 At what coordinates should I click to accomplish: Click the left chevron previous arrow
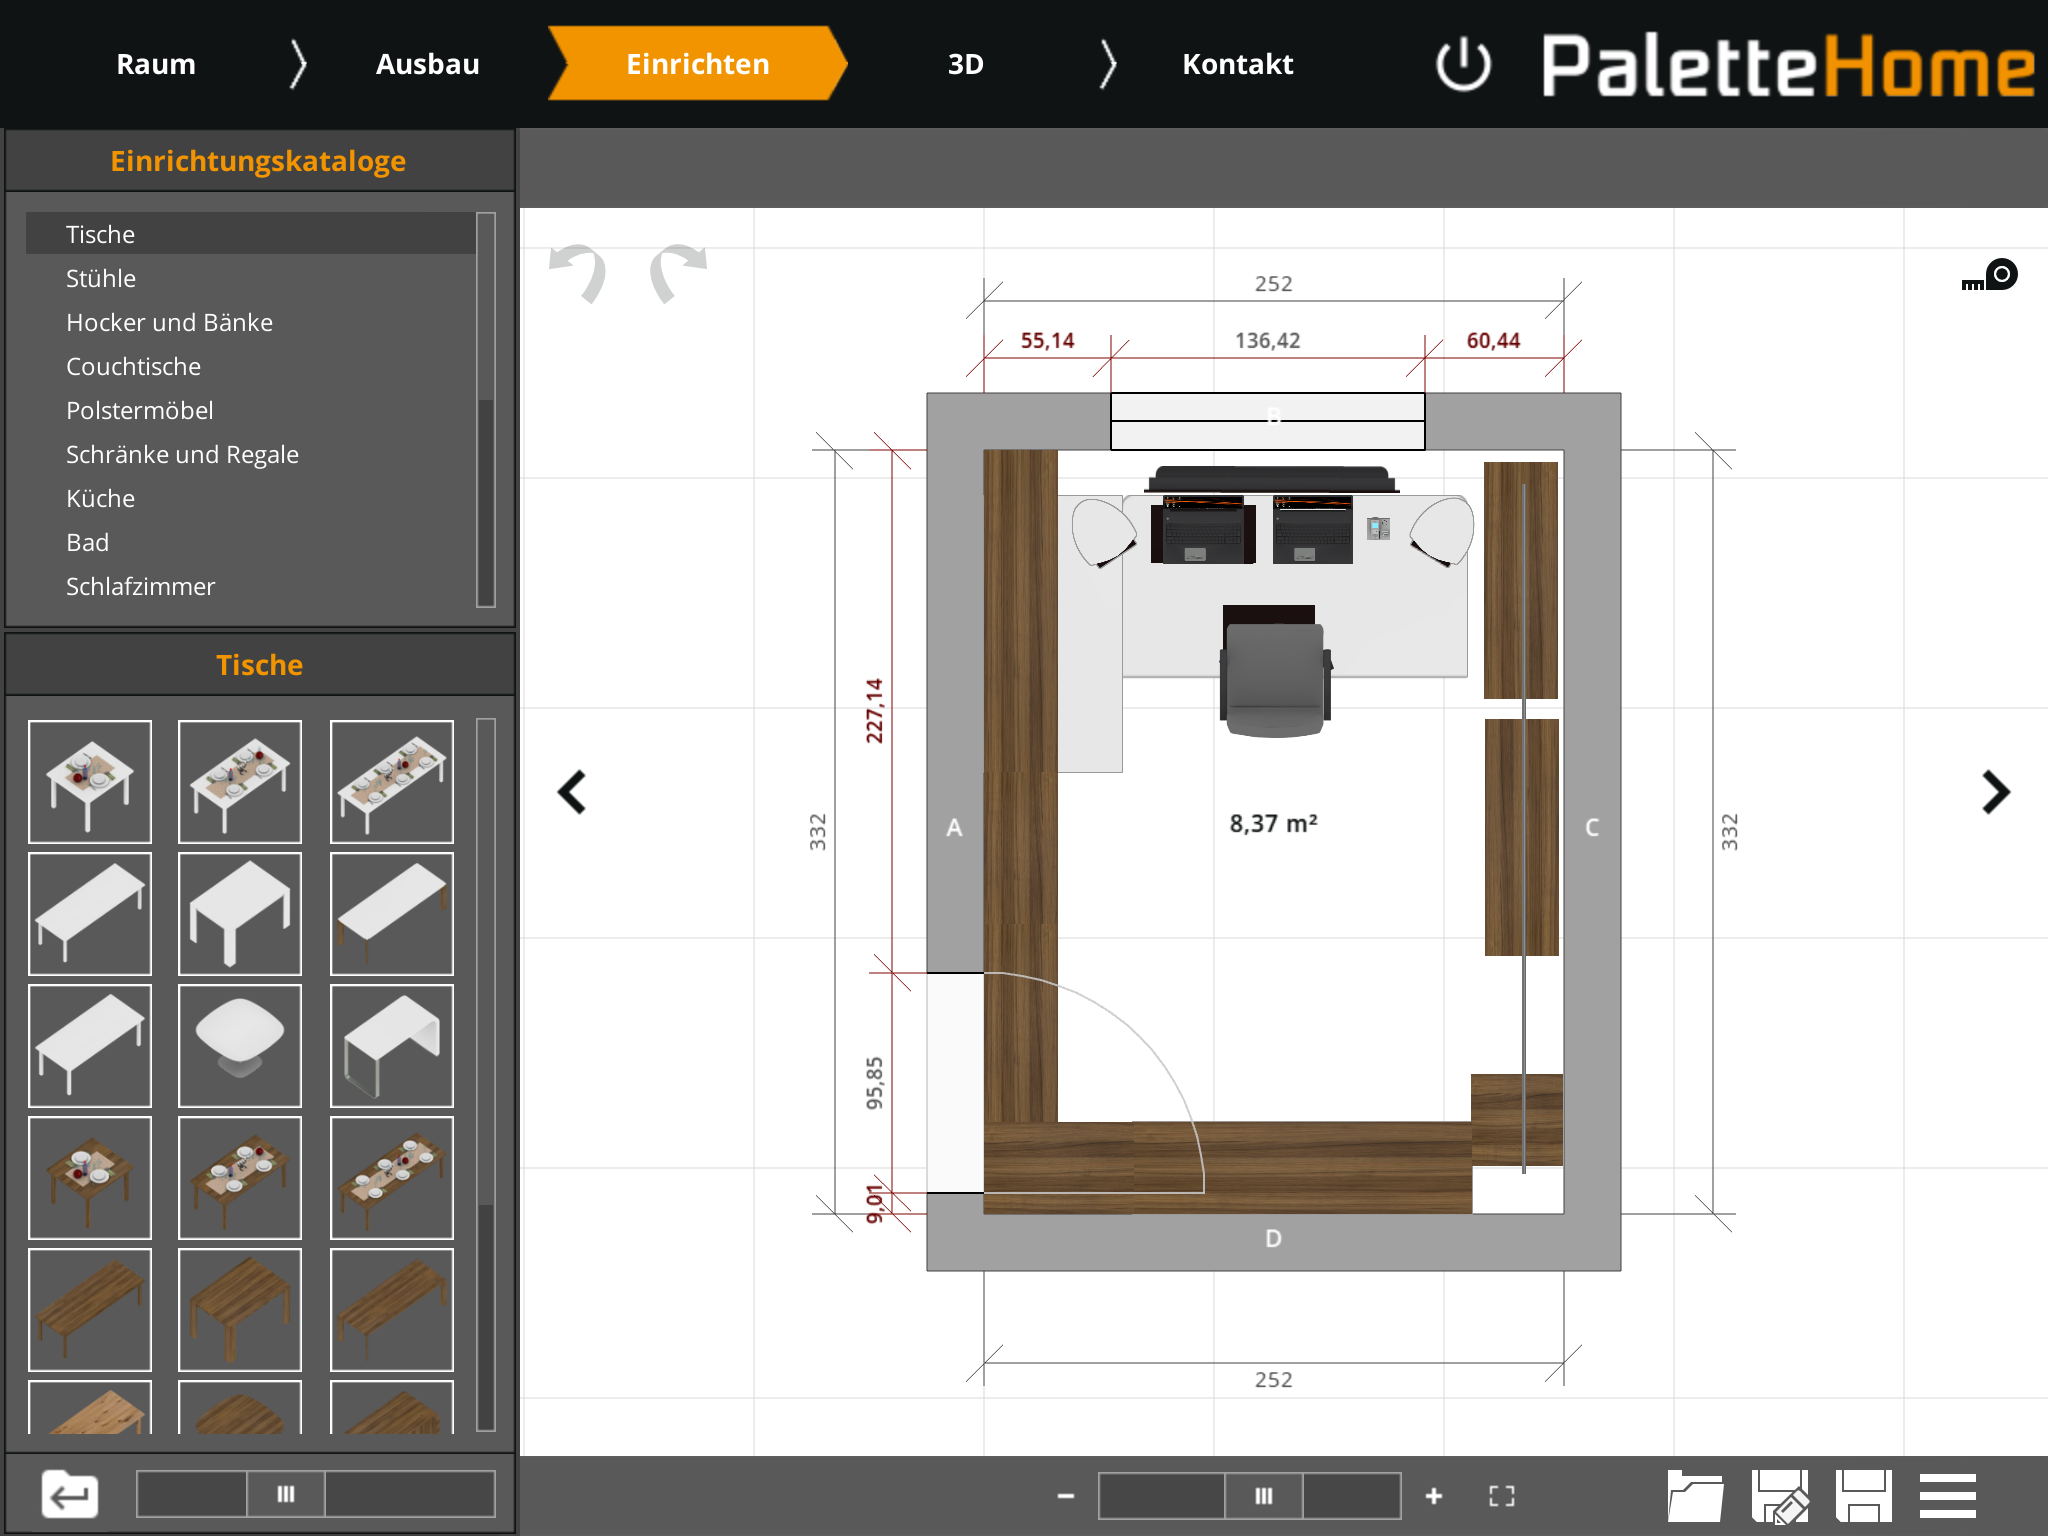(572, 793)
